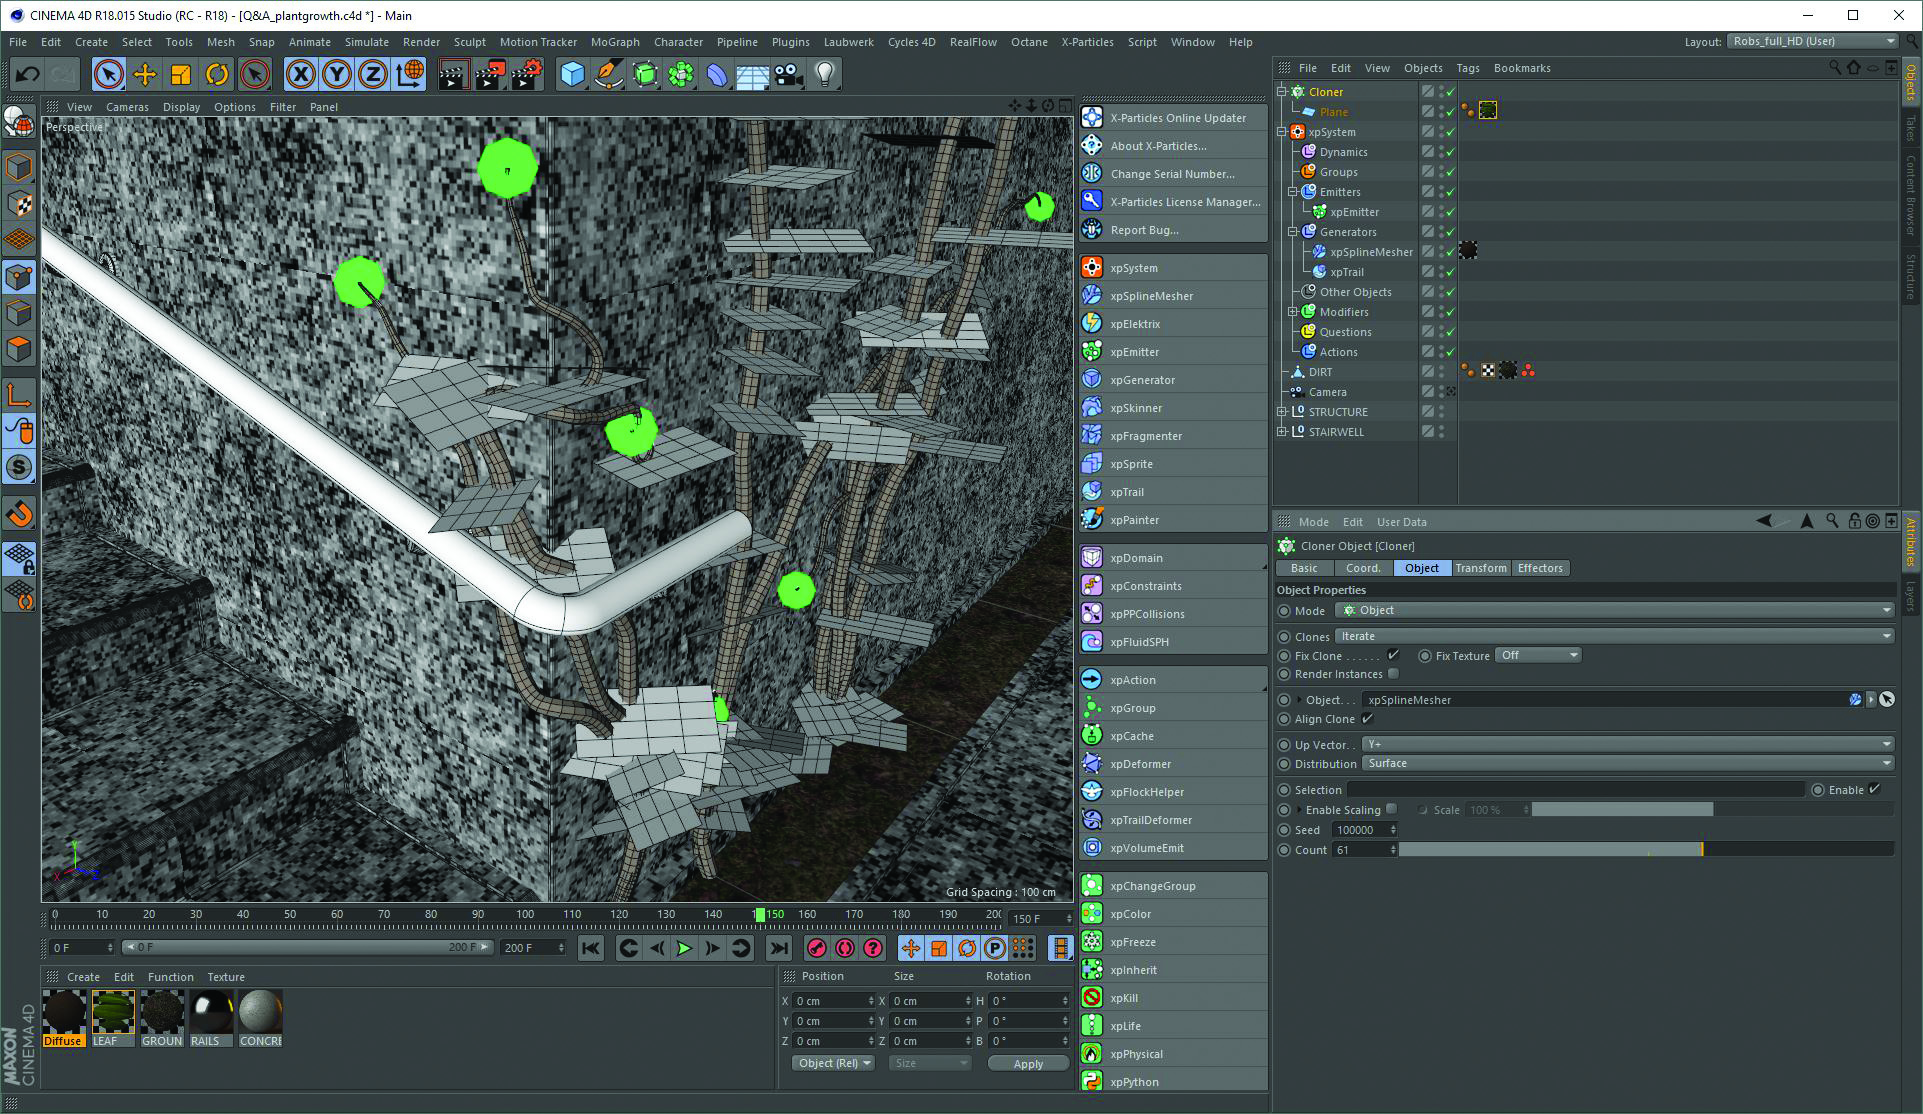
Task: Click the xpFreeze palette icon
Action: (1092, 942)
